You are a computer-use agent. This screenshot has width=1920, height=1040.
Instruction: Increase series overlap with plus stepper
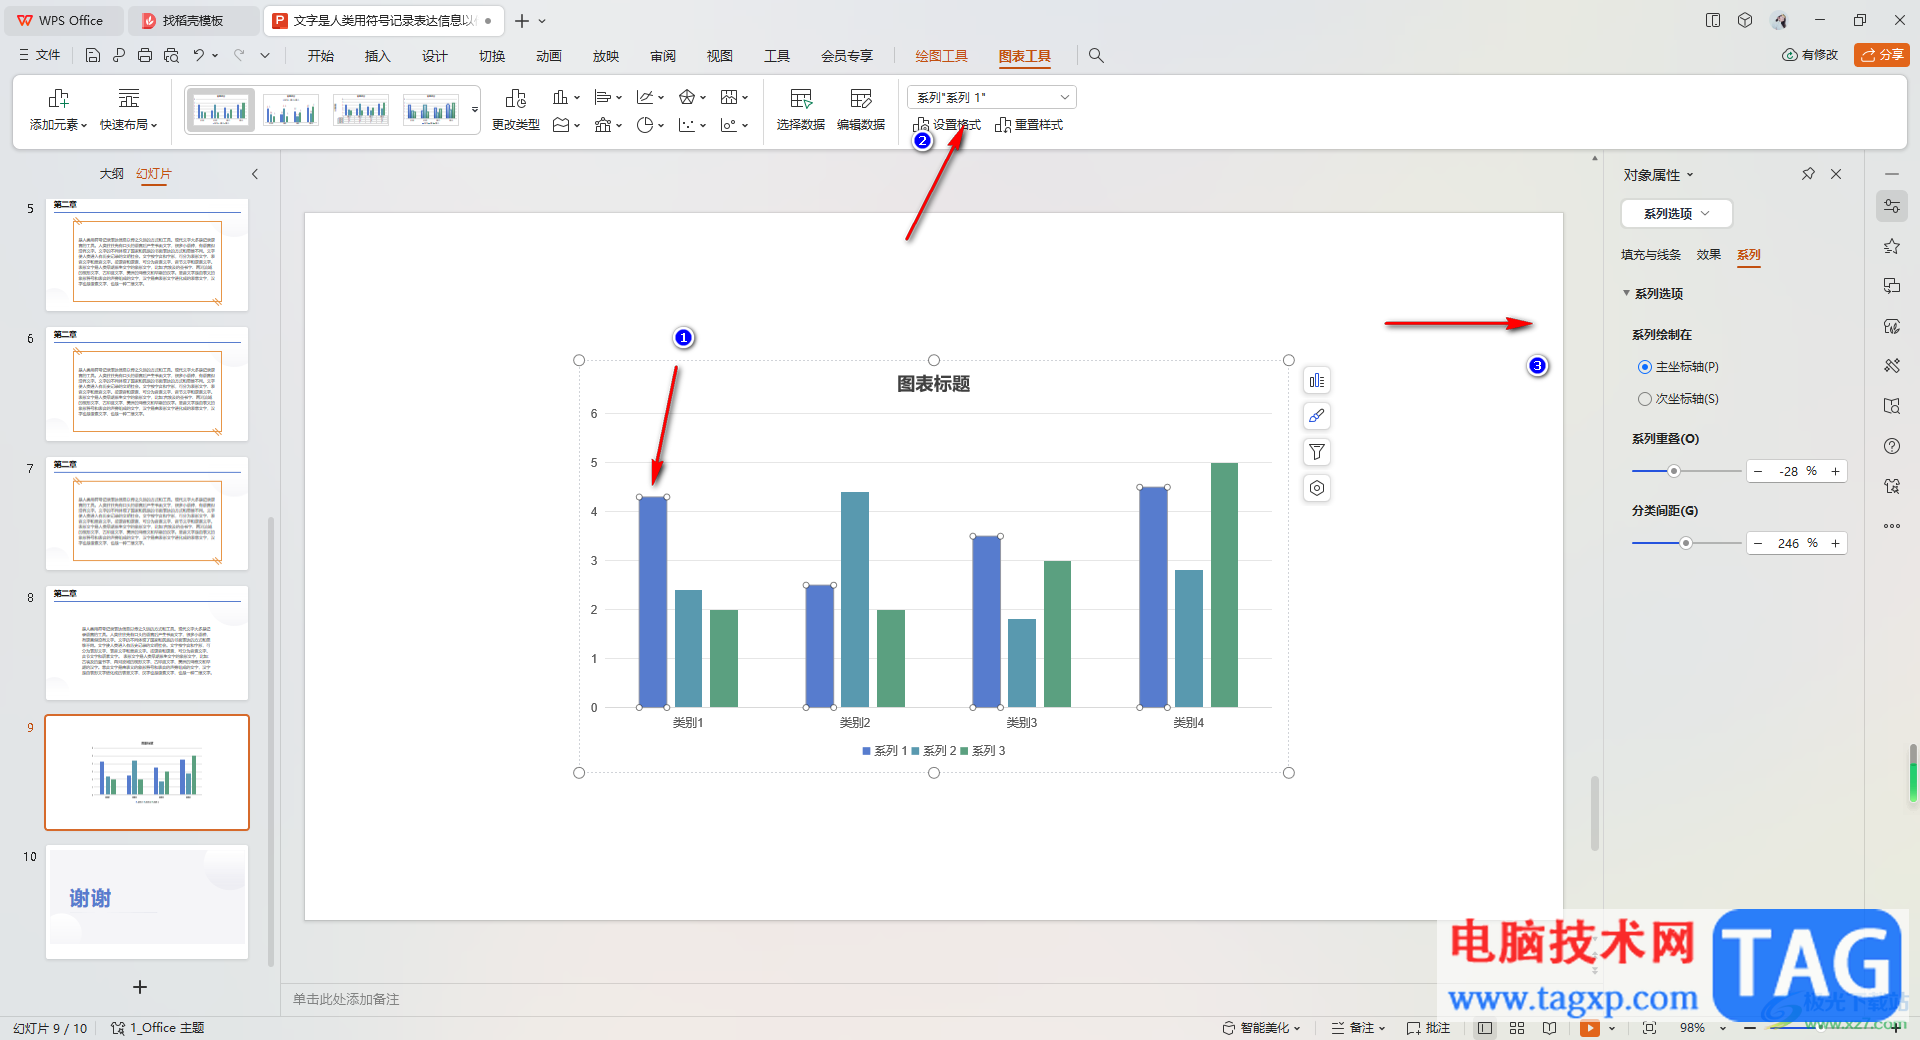tap(1835, 471)
